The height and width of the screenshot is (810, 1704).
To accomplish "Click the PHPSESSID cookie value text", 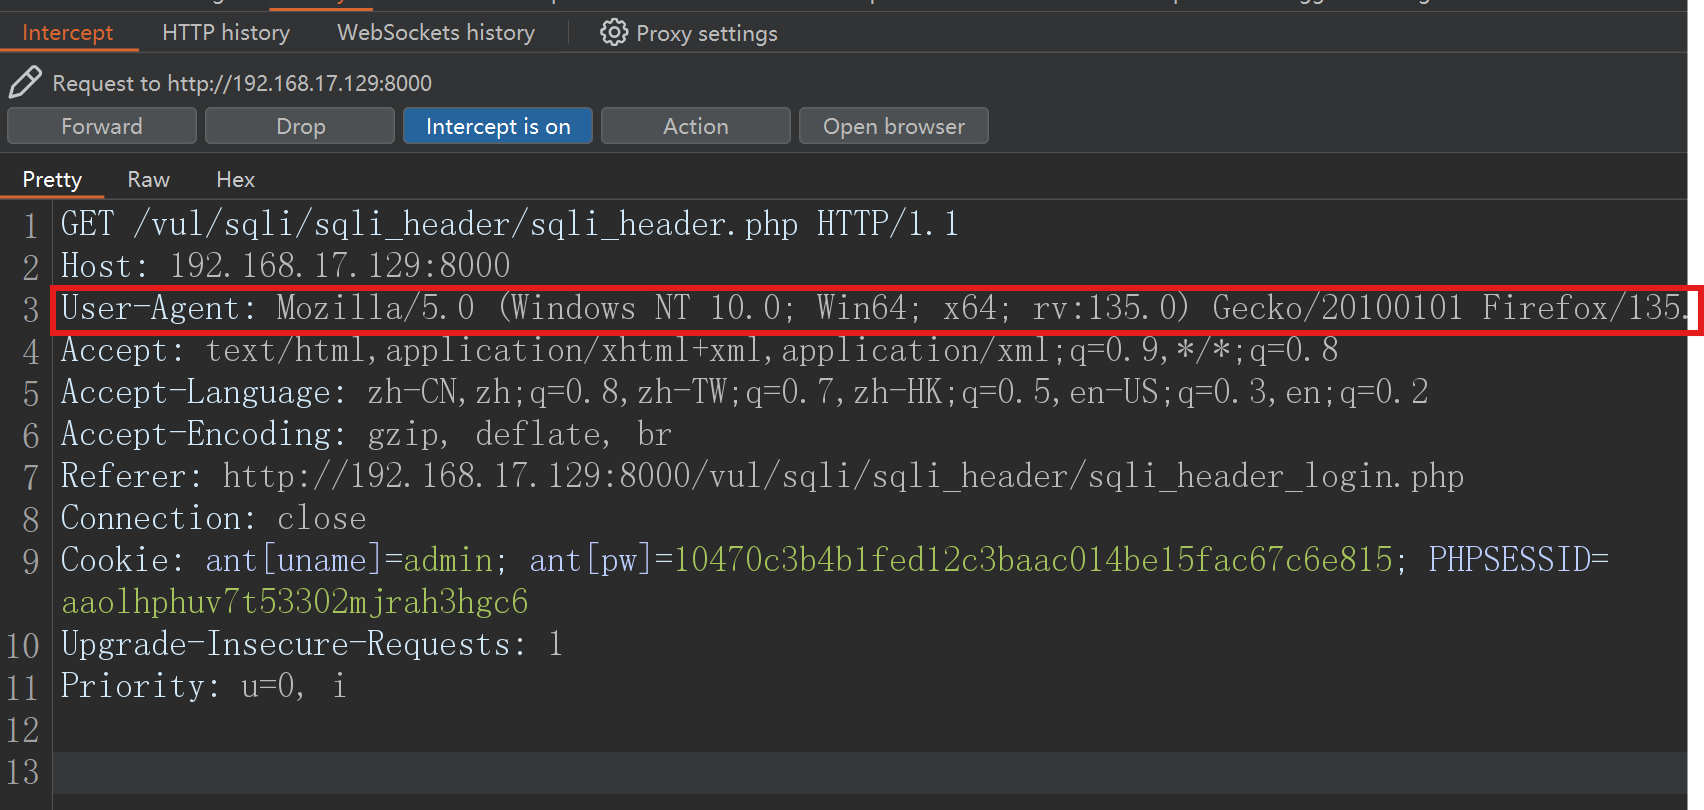I will click(294, 602).
